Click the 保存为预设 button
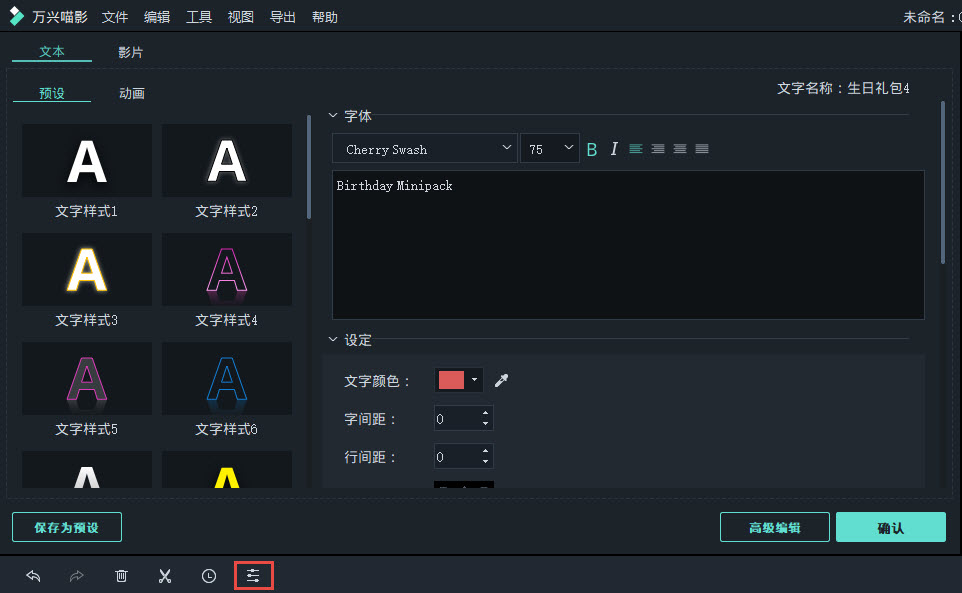 click(66, 527)
